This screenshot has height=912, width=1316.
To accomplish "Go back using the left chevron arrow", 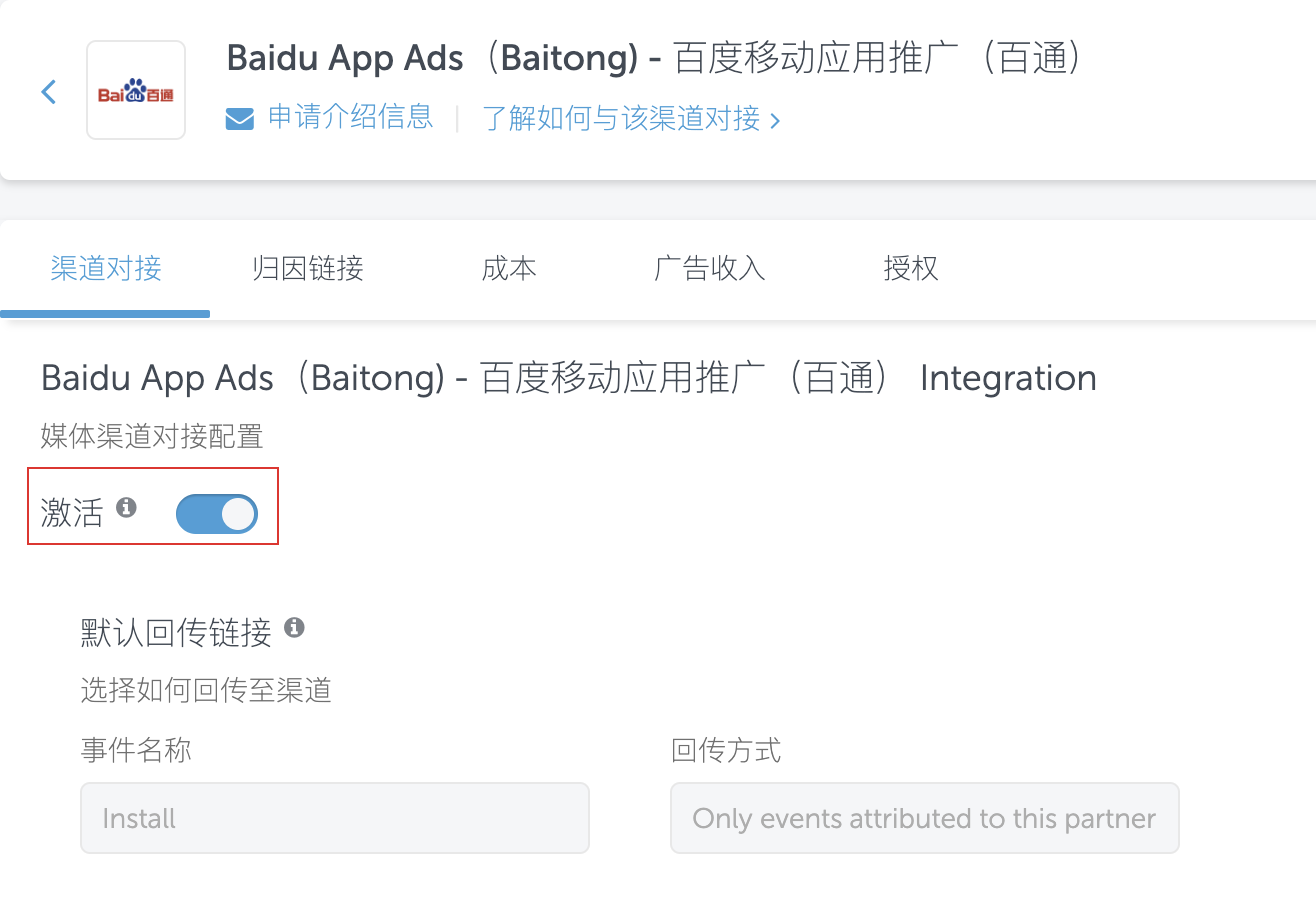I will (49, 92).
